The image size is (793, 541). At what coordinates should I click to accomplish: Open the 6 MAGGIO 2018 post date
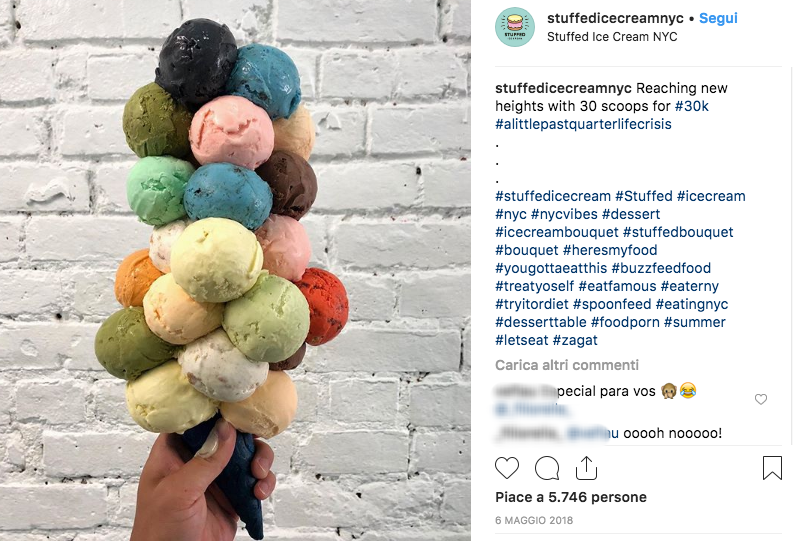(534, 520)
